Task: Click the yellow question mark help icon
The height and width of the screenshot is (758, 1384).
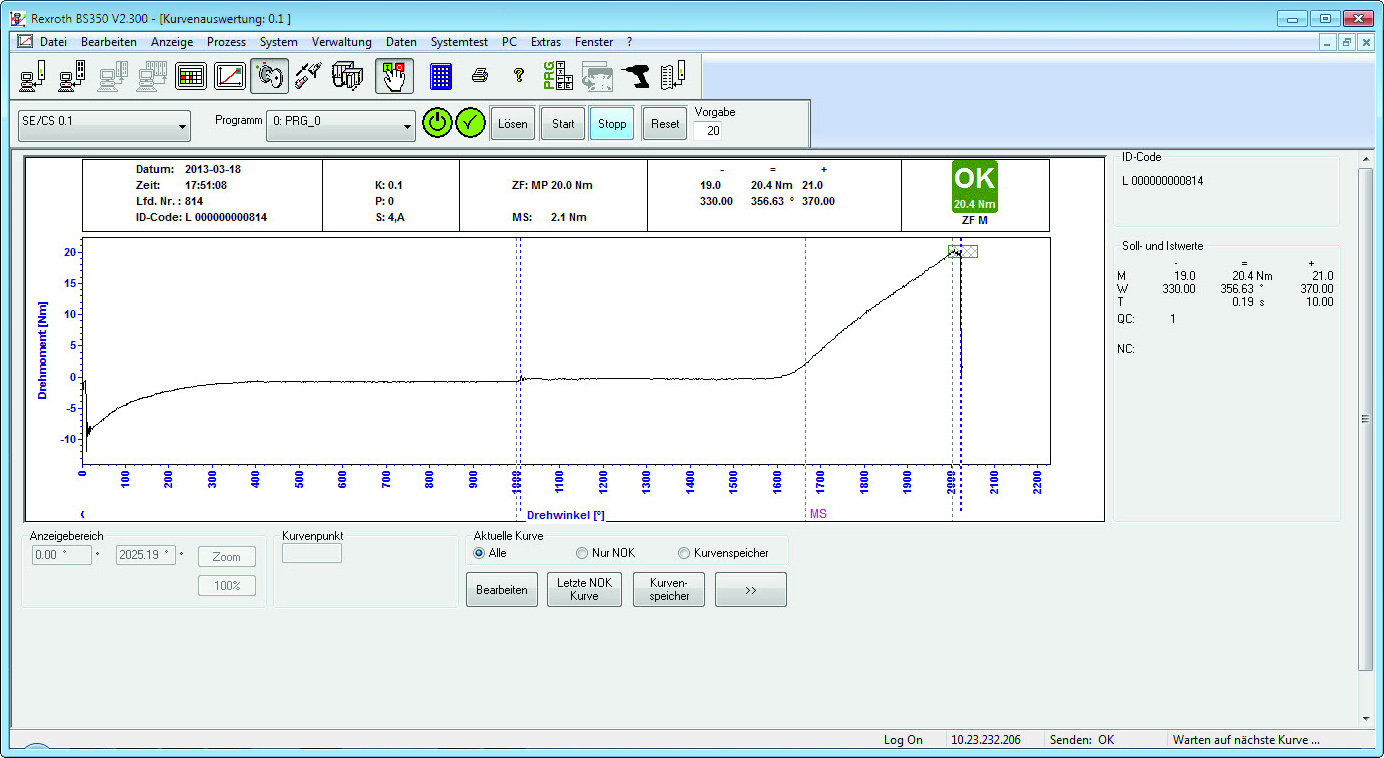Action: tap(518, 76)
